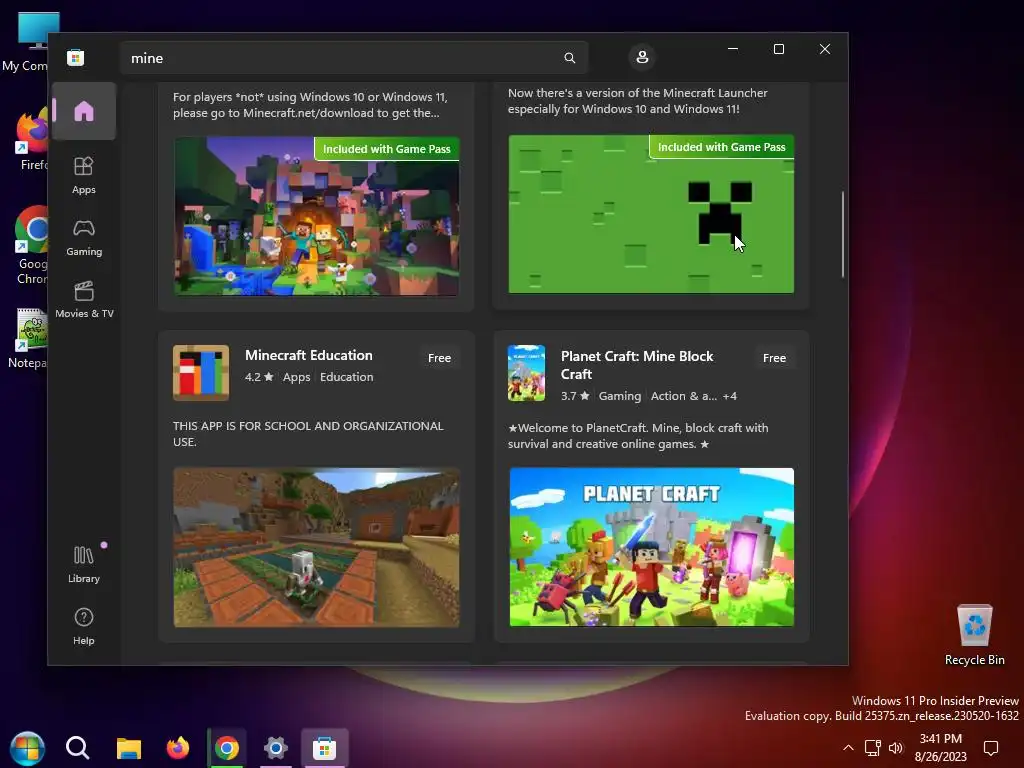Open the Home section in the Store sidebar
The height and width of the screenshot is (768, 1024).
coord(84,111)
